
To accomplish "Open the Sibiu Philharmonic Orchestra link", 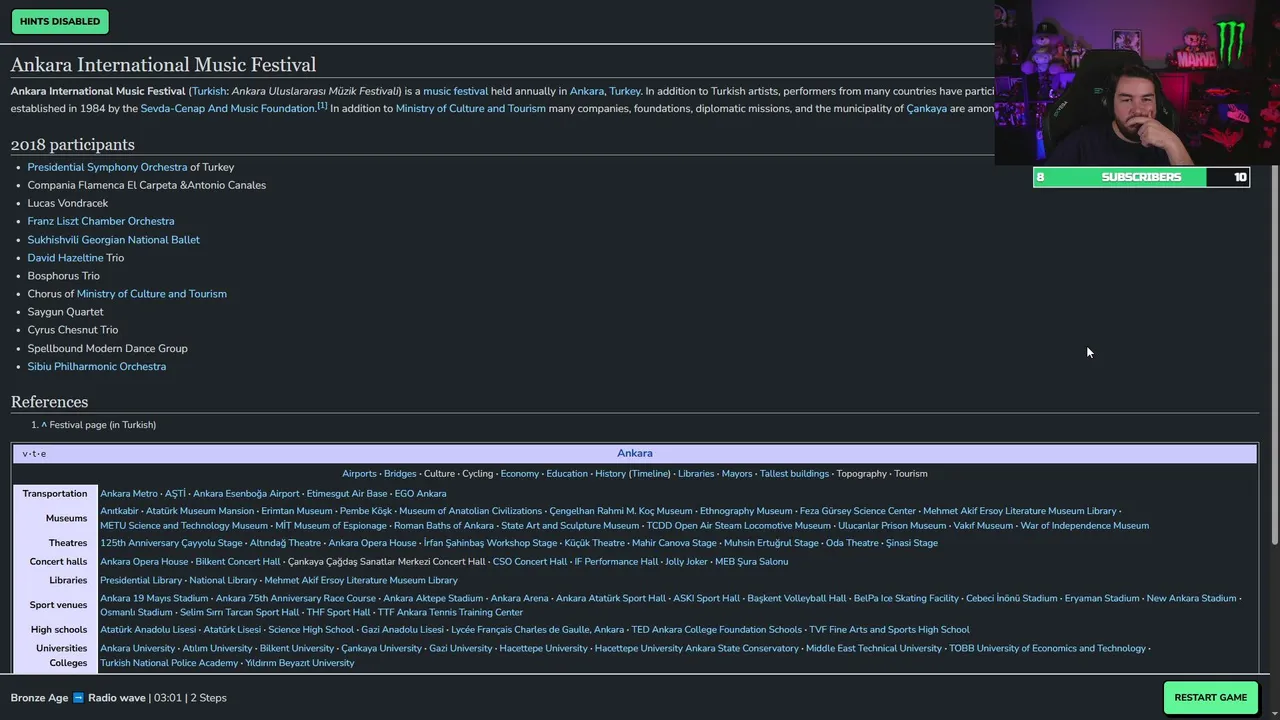I will click(x=96, y=367).
